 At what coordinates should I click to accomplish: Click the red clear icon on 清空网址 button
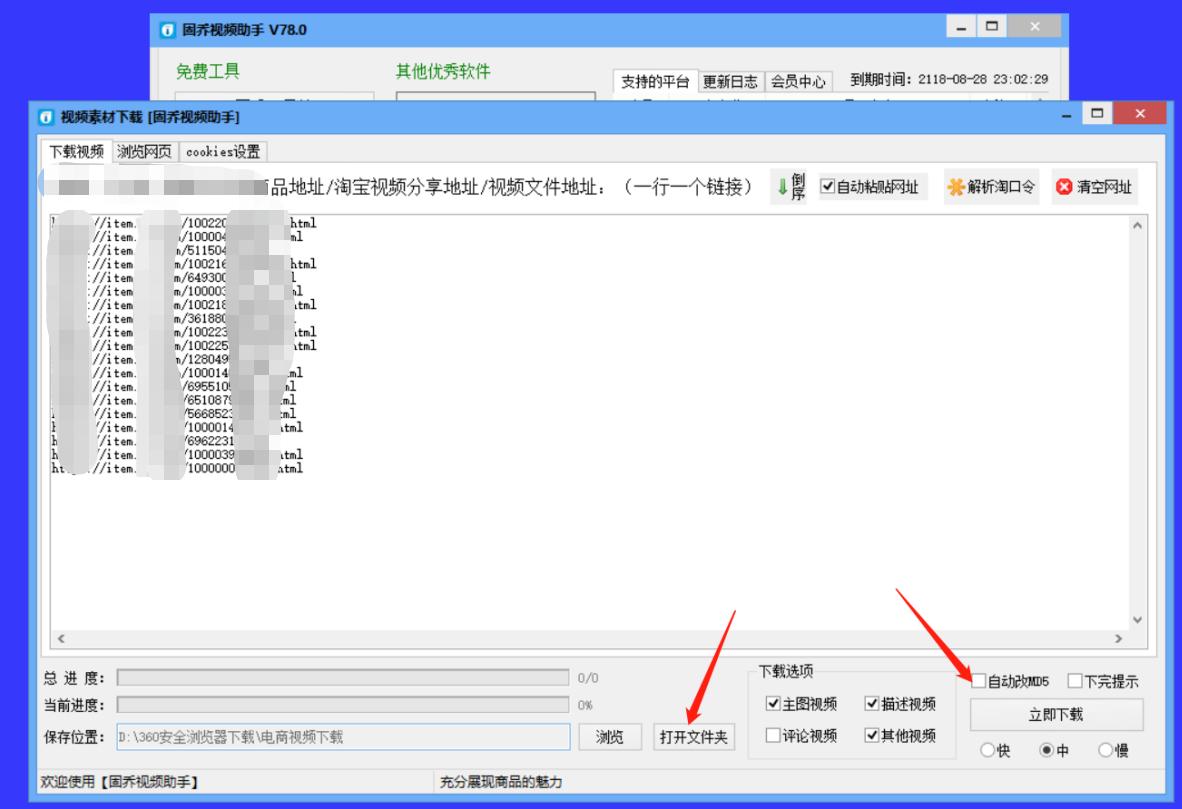pyautogui.click(x=1063, y=186)
